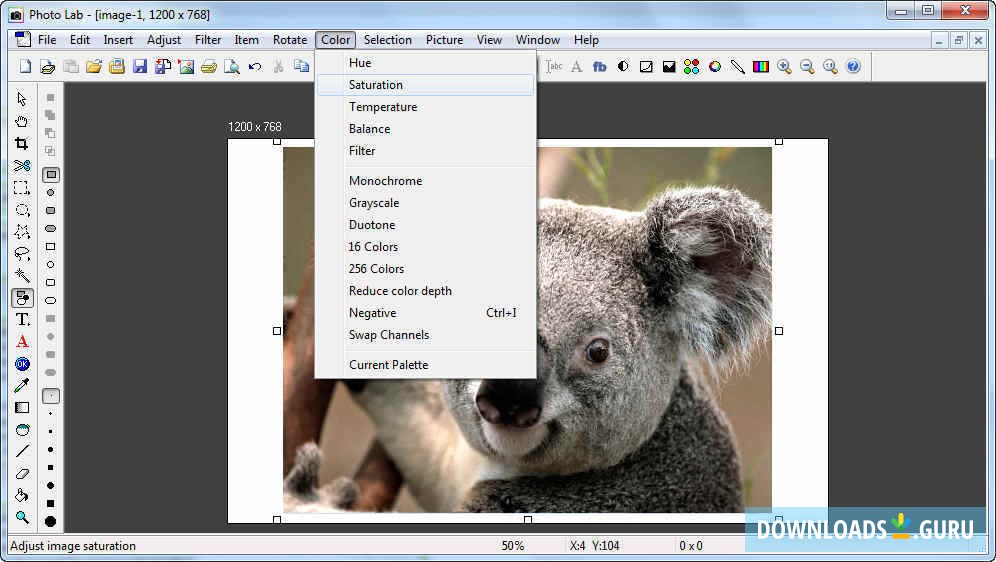The width and height of the screenshot is (996, 562).
Task: Click the print preview icon
Action: (232, 66)
